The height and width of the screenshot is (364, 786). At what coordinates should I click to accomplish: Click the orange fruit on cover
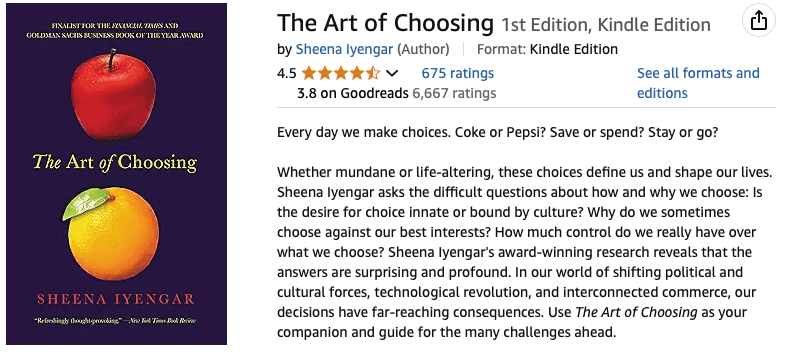pos(113,234)
